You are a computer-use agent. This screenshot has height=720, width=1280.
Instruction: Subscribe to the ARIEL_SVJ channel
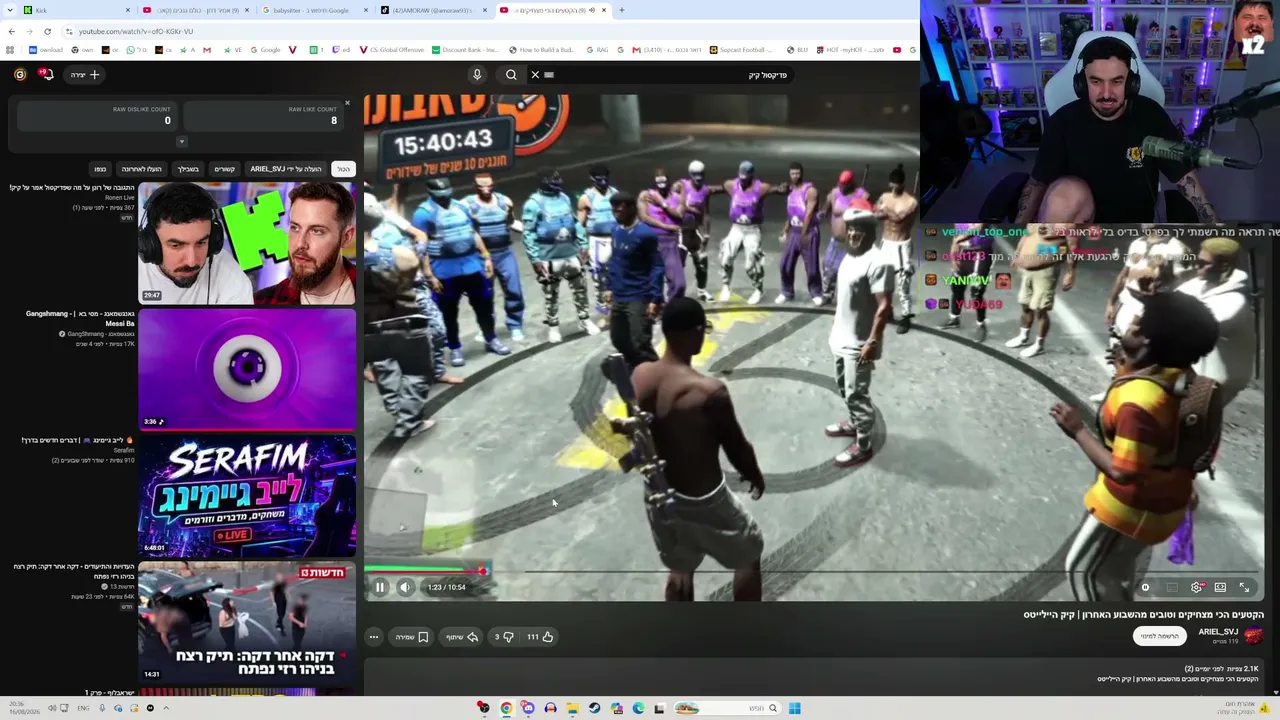pos(1160,636)
